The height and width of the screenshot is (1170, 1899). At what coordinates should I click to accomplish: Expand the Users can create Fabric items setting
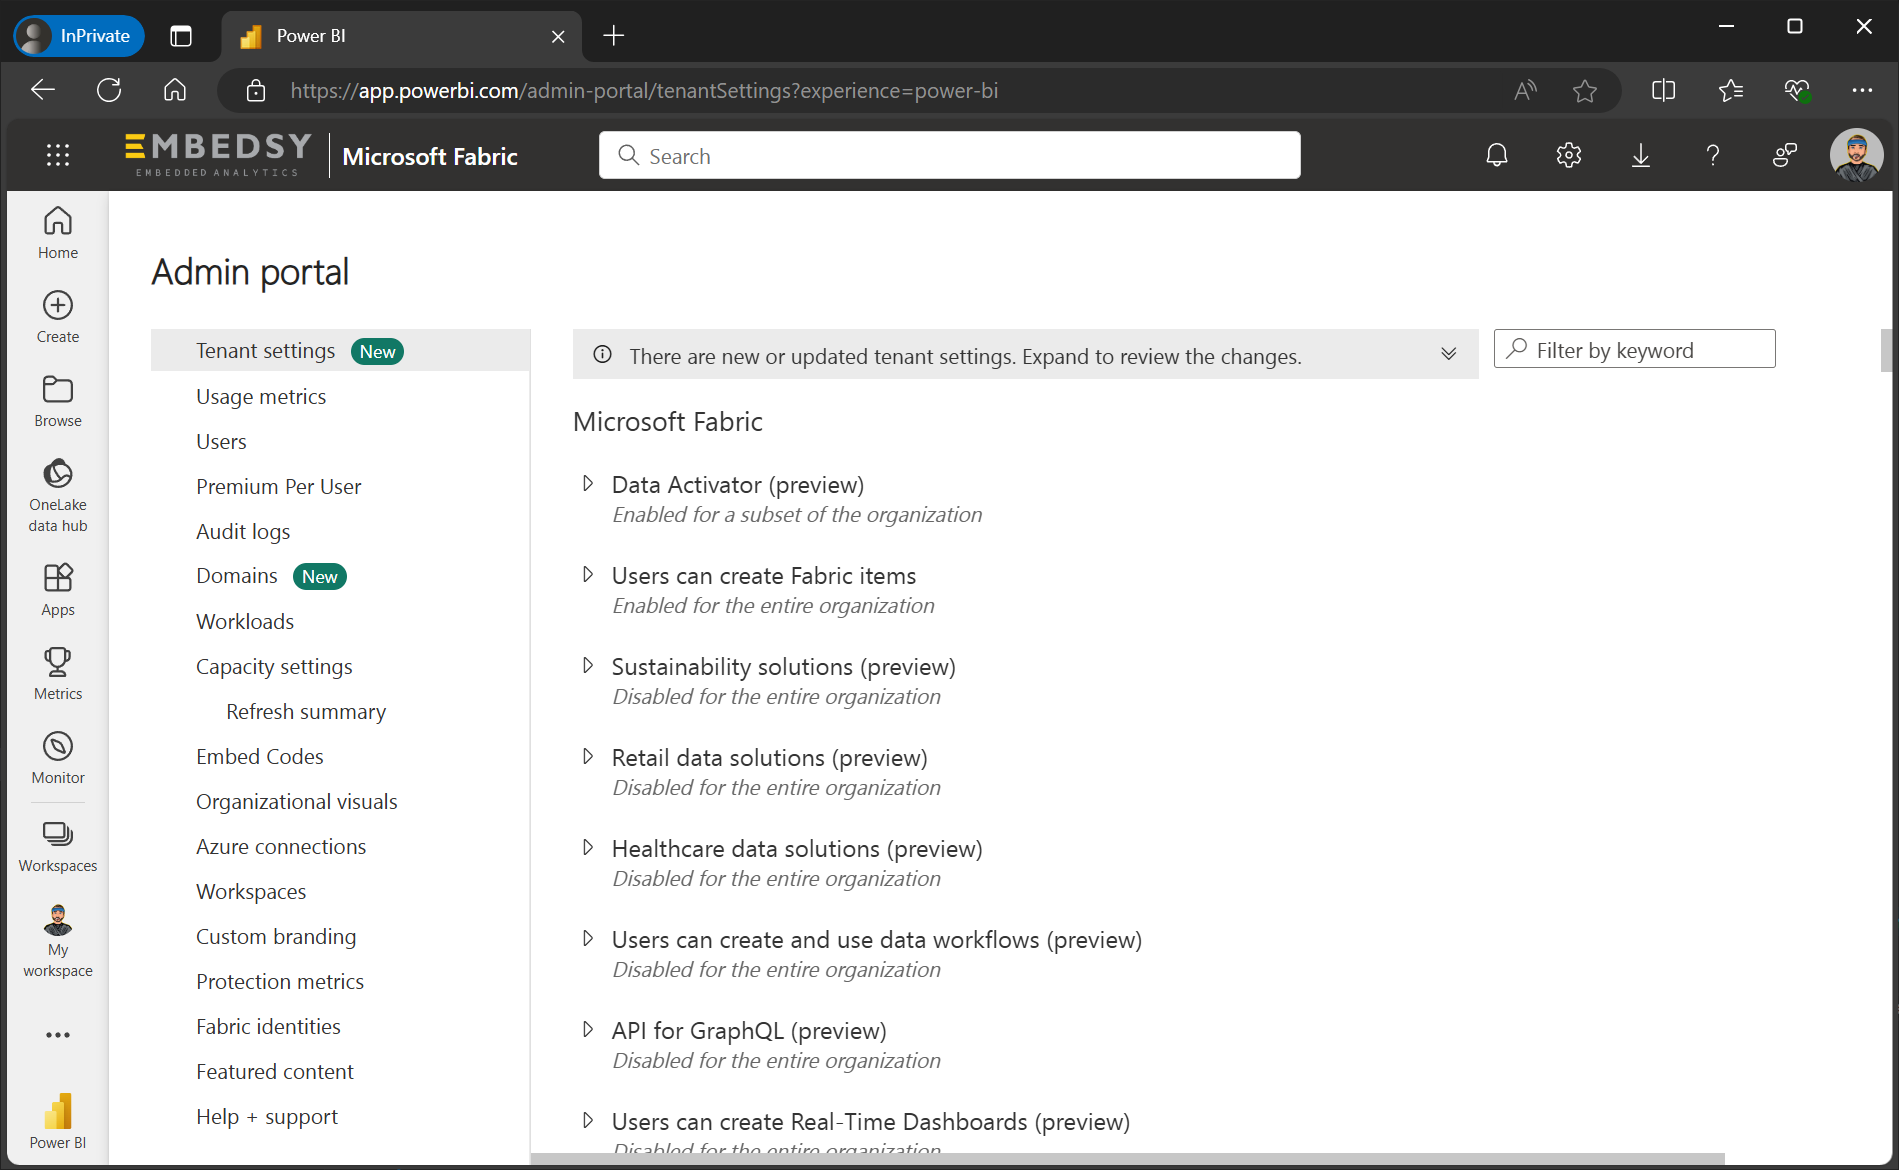tap(588, 574)
